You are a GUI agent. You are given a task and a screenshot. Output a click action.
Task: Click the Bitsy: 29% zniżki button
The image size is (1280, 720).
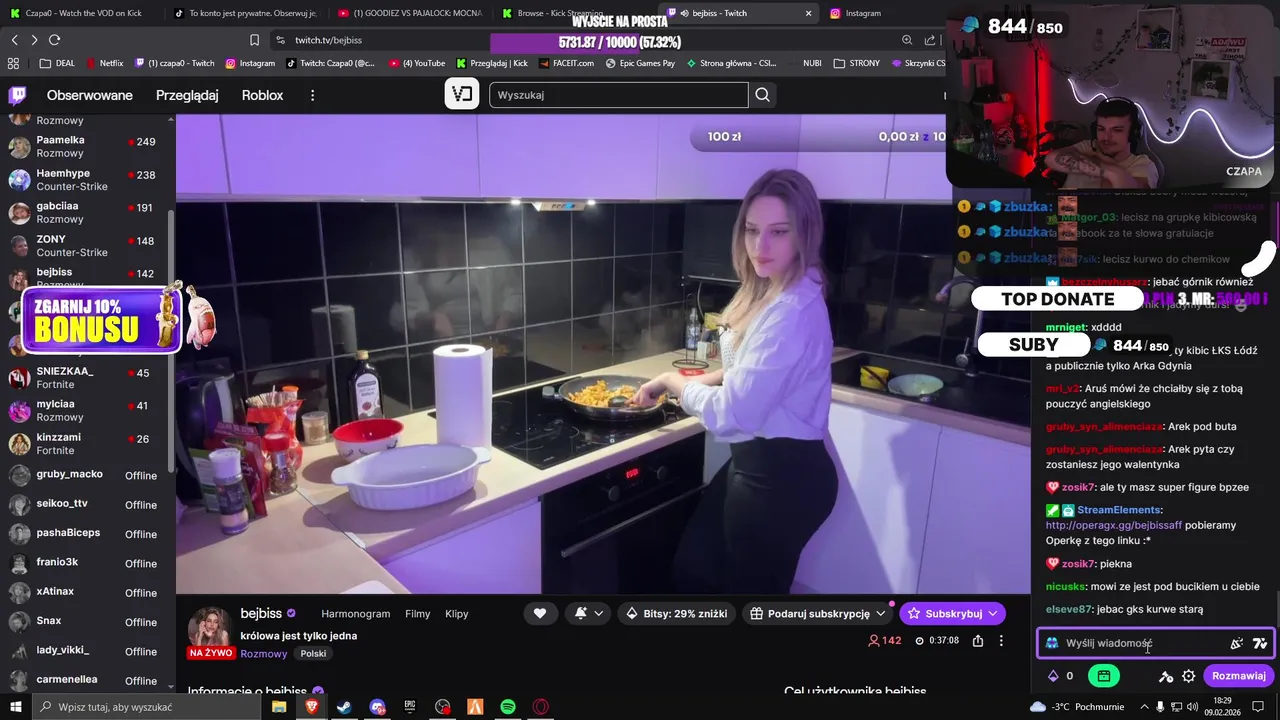(677, 613)
